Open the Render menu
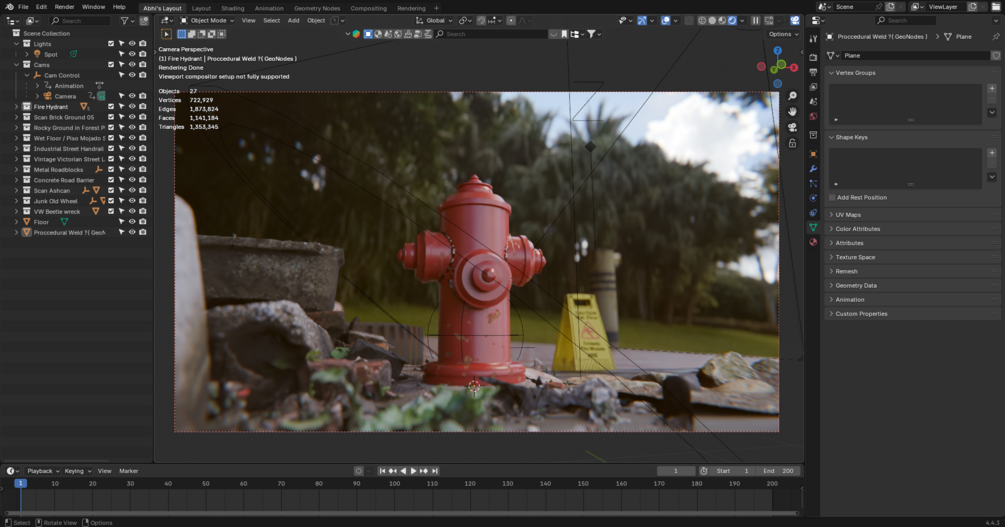The image size is (1005, 527). [x=64, y=6]
